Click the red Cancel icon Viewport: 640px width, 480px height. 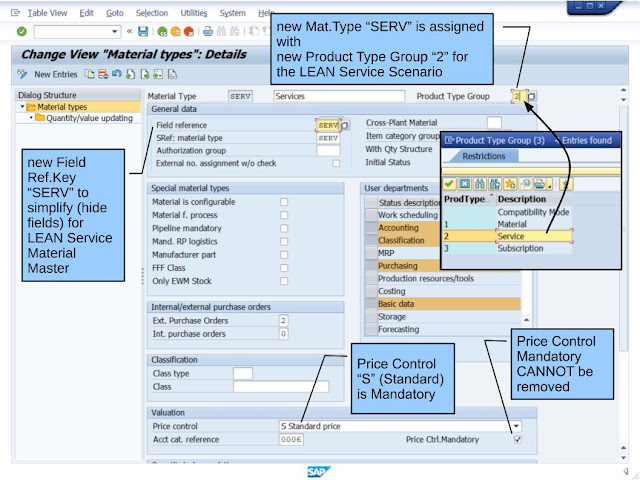(x=189, y=31)
